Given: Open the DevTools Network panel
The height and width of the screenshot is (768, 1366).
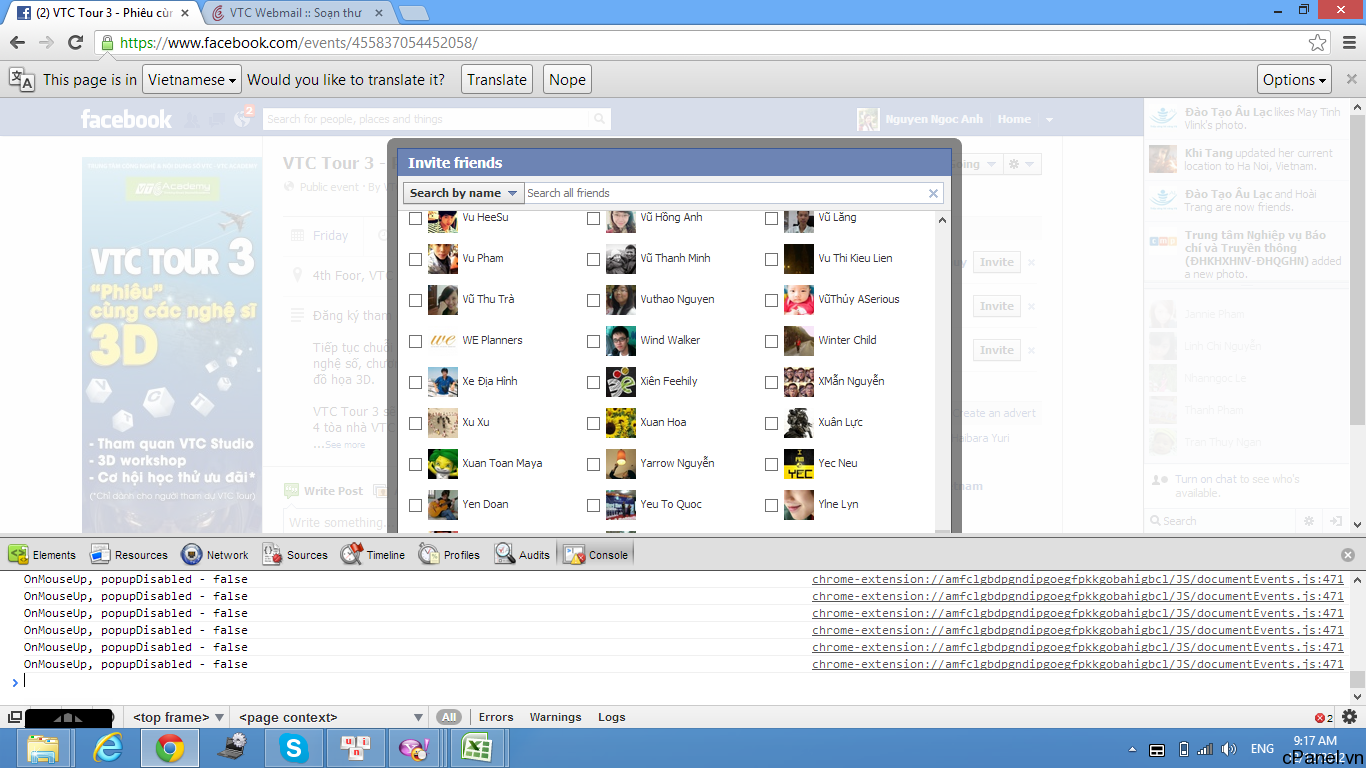Looking at the screenshot, I should pyautogui.click(x=214, y=554).
